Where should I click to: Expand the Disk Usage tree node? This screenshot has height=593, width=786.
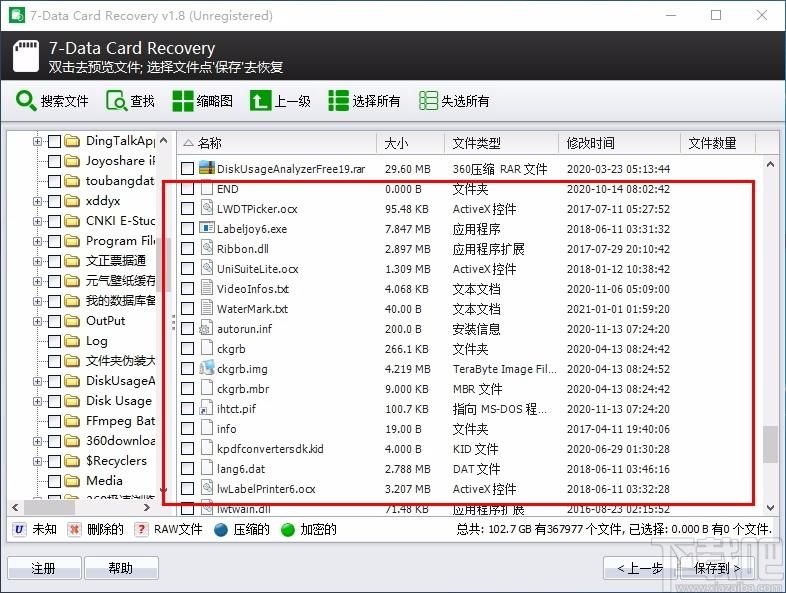tap(37, 401)
